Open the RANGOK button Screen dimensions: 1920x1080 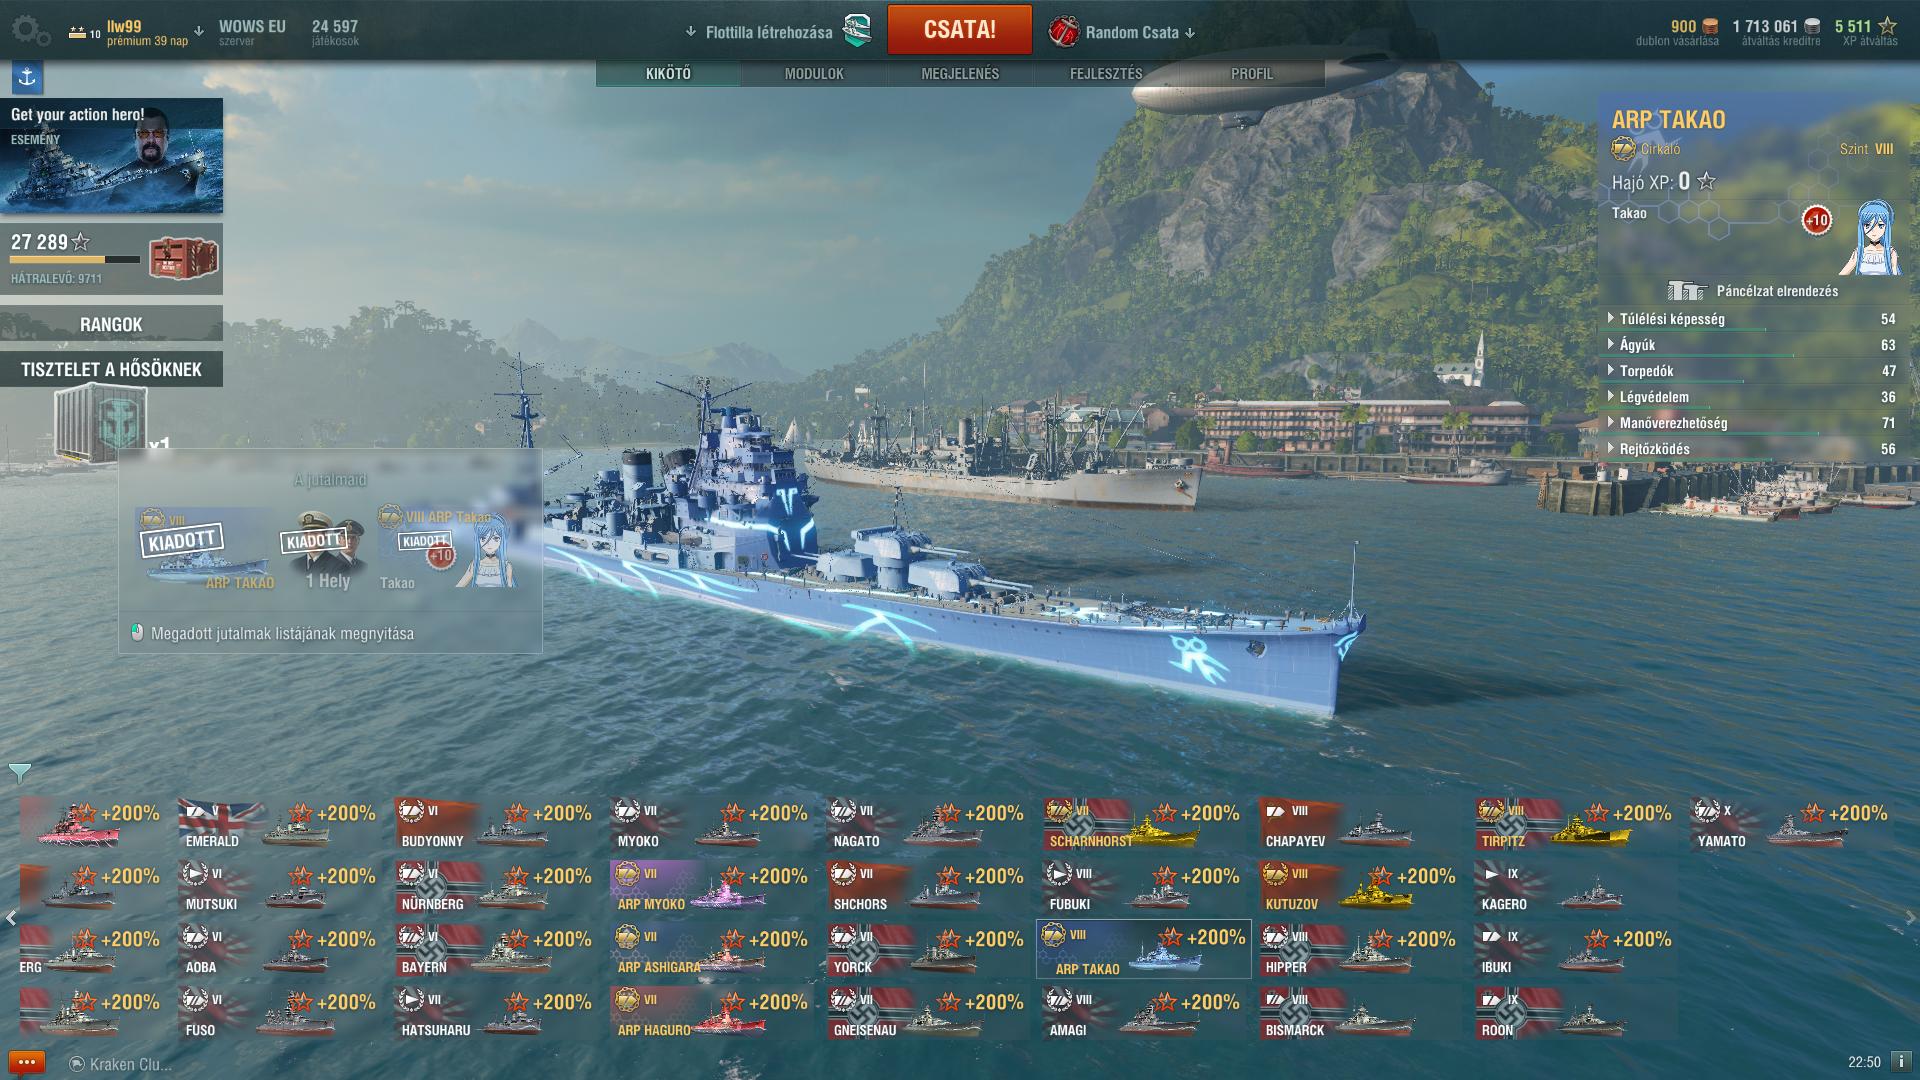pyautogui.click(x=111, y=324)
